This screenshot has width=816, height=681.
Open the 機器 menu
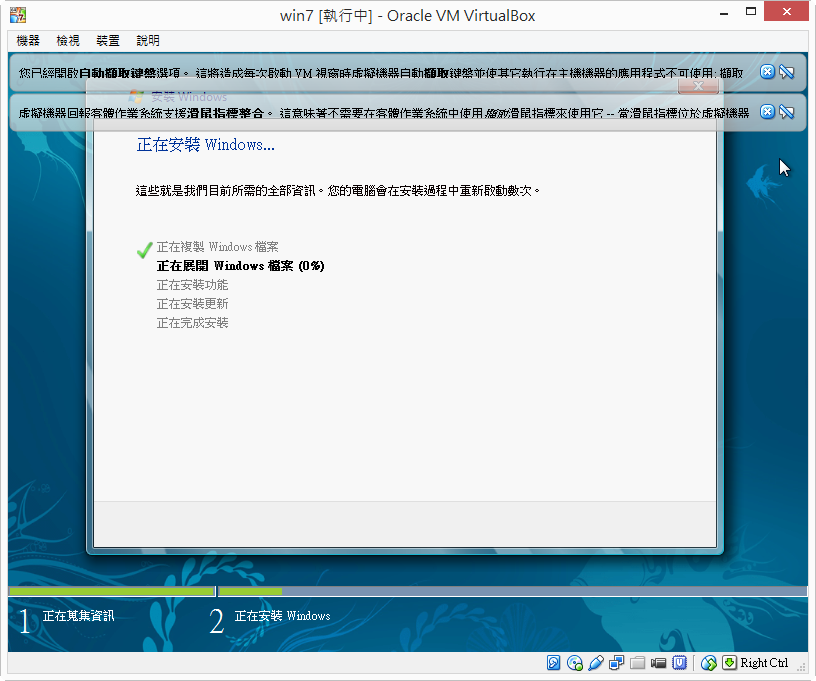28,41
